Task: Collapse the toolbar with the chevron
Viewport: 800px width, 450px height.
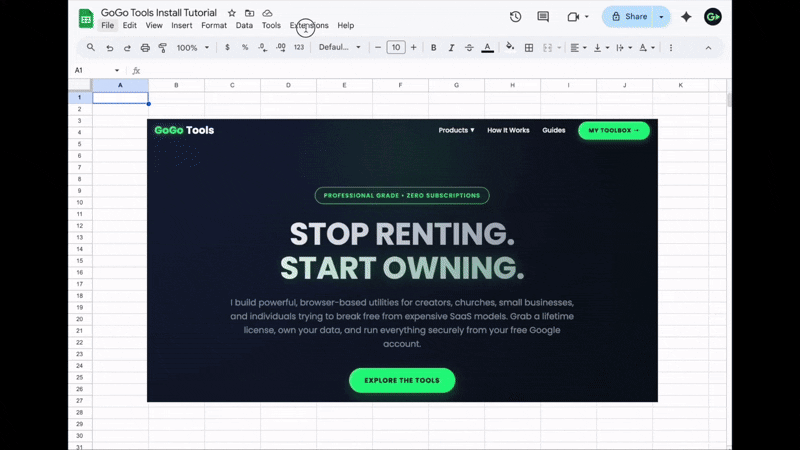Action: (x=708, y=47)
